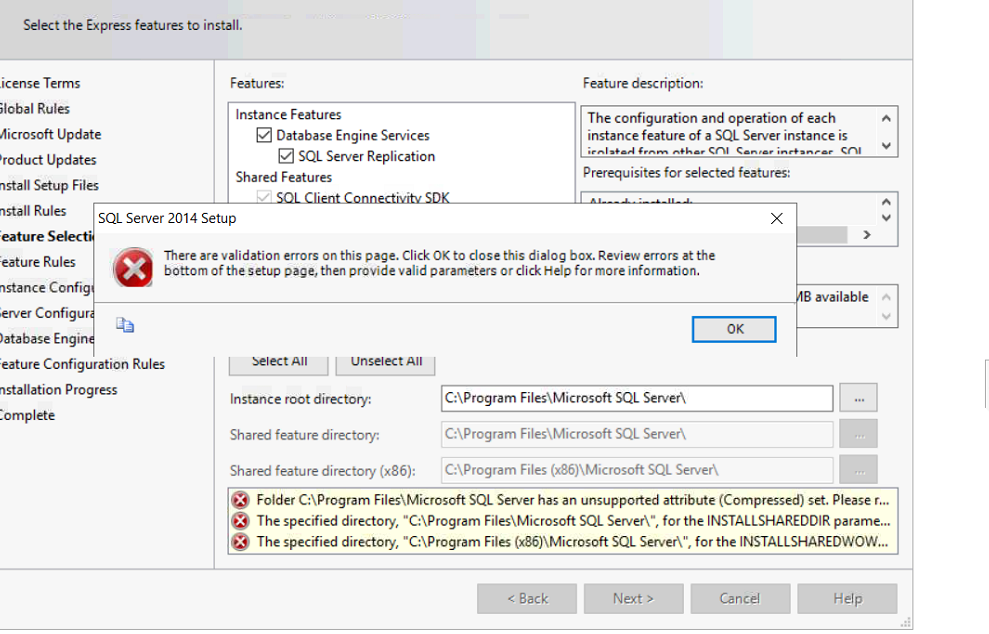Click the Shared Features heading
This screenshot has width=989, height=634.
click(x=284, y=177)
